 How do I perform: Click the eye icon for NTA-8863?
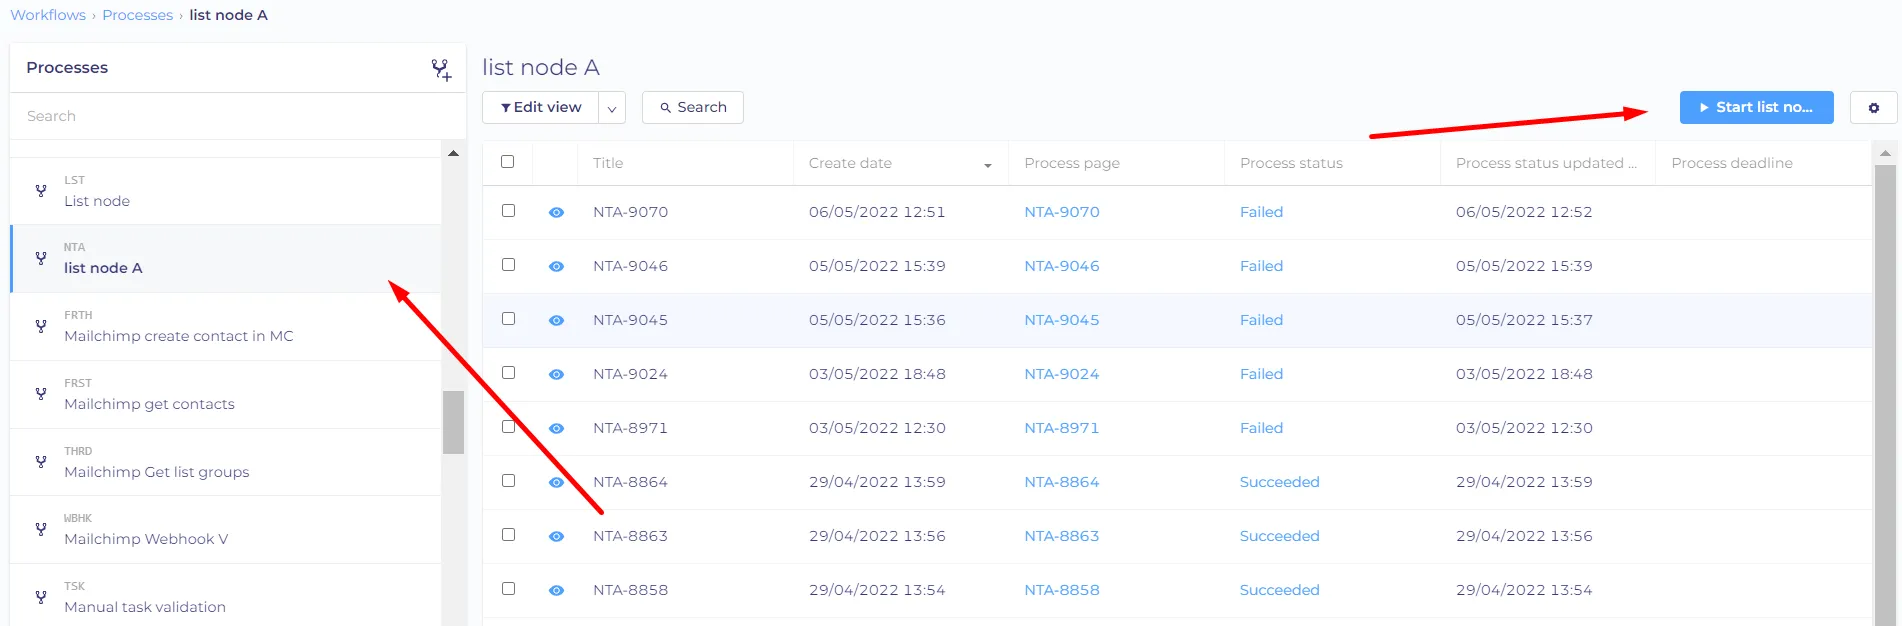(557, 536)
